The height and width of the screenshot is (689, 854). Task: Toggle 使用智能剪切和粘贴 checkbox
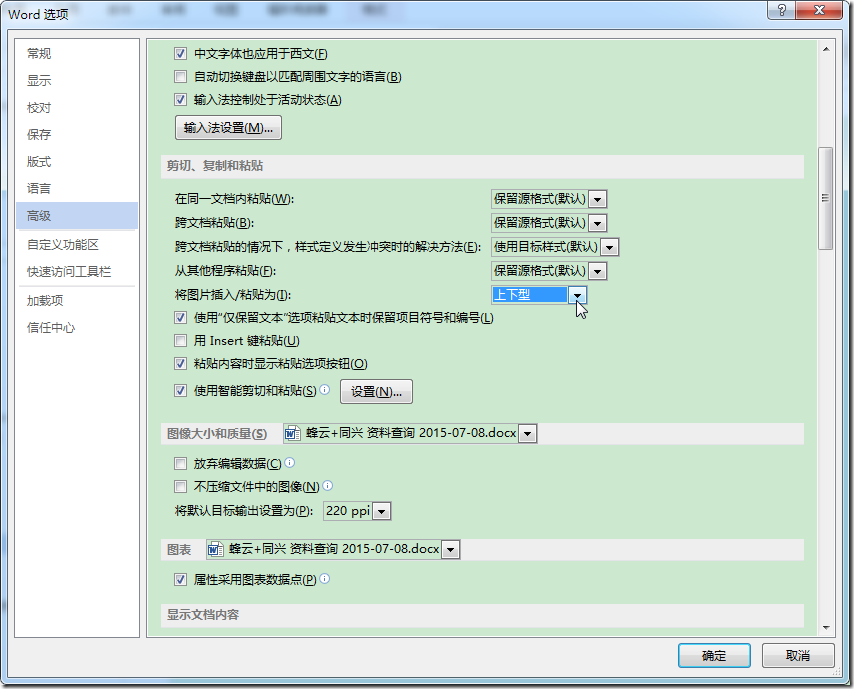click(180, 391)
